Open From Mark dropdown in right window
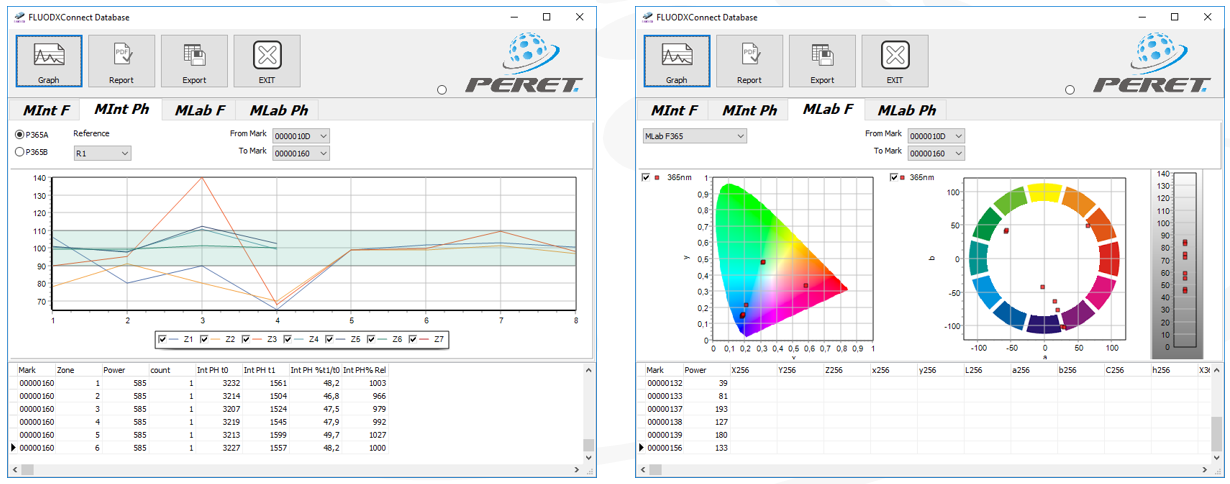Image resolution: width=1230 pixels, height=484 pixels. click(x=936, y=135)
